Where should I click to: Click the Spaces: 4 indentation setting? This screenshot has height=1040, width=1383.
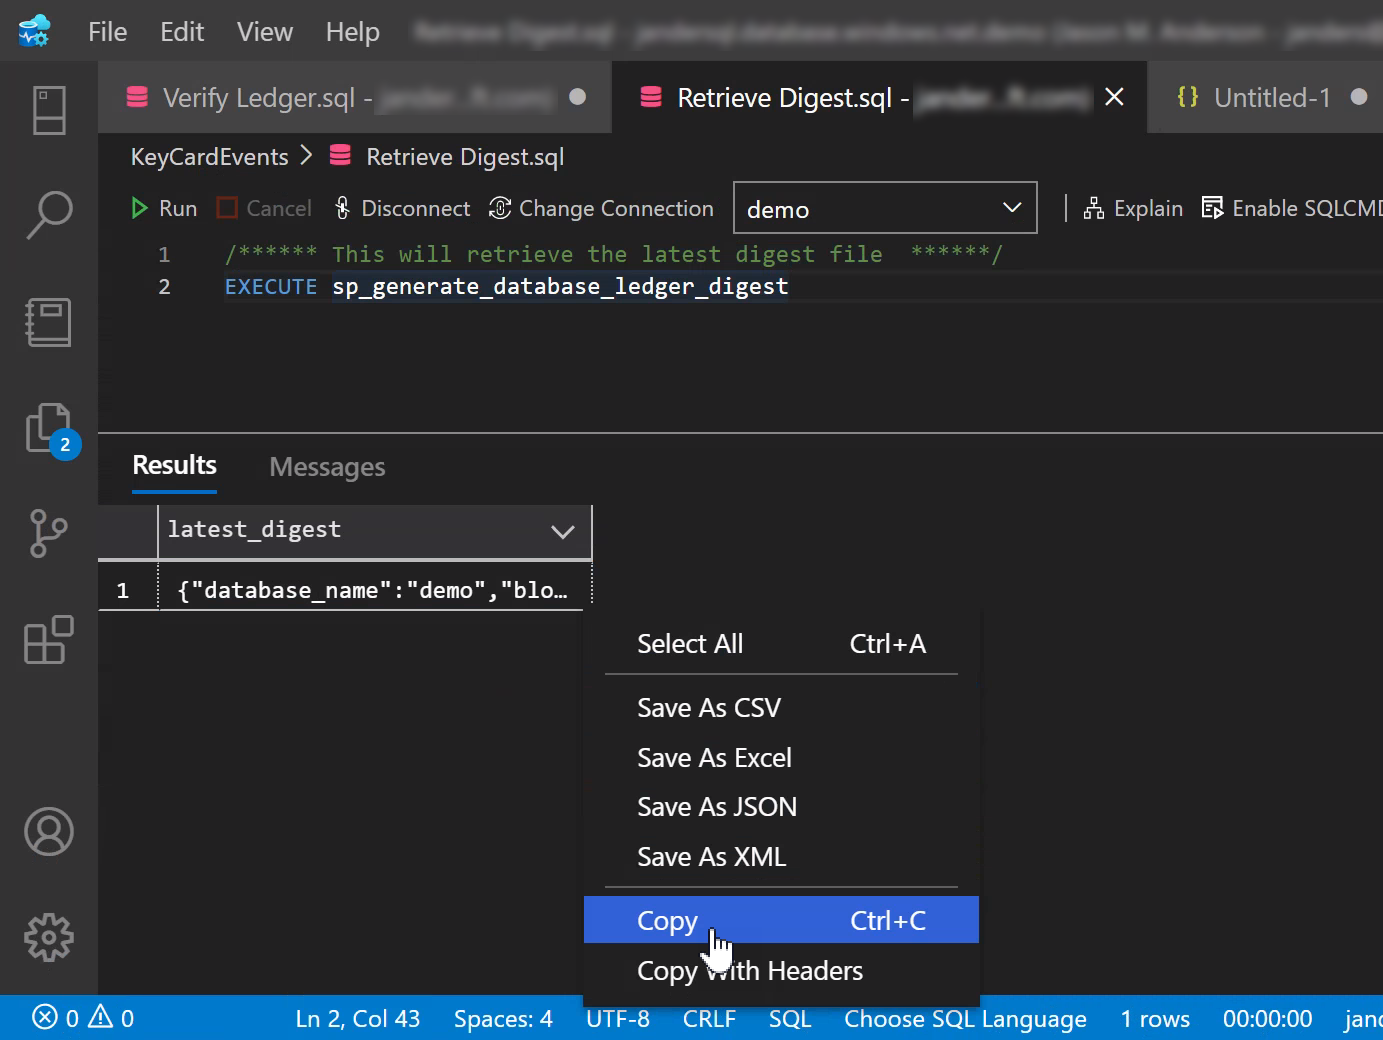coord(503,1018)
